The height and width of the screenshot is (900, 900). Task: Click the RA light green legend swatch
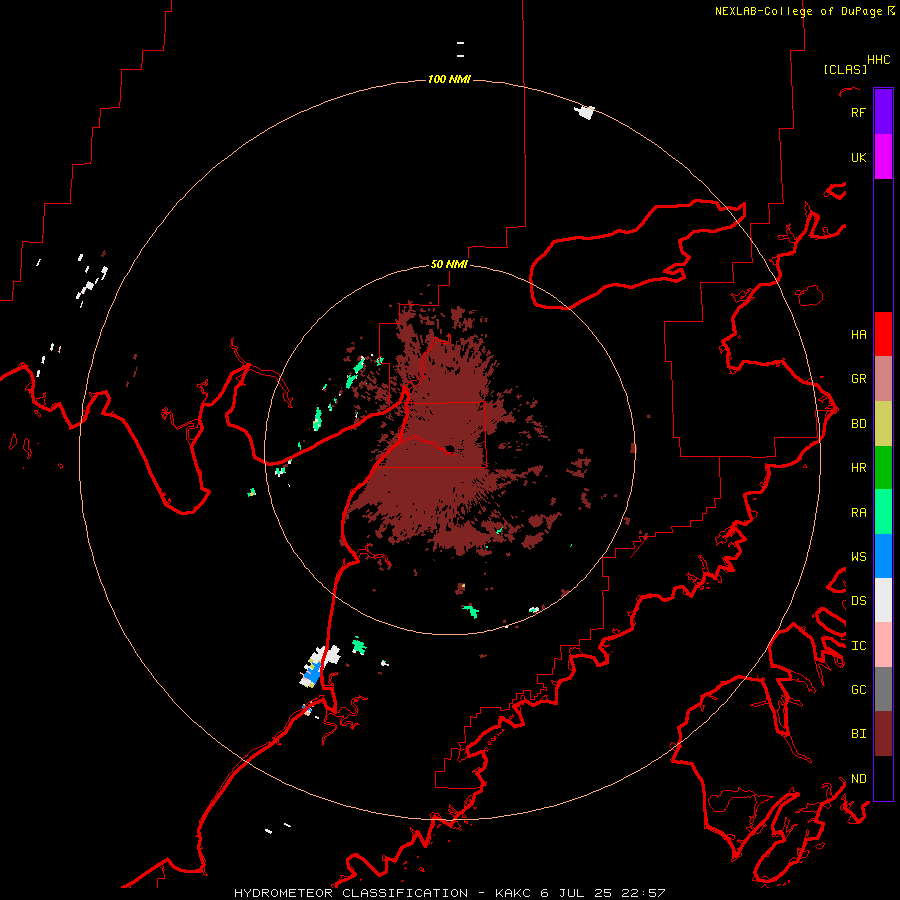pos(883,512)
